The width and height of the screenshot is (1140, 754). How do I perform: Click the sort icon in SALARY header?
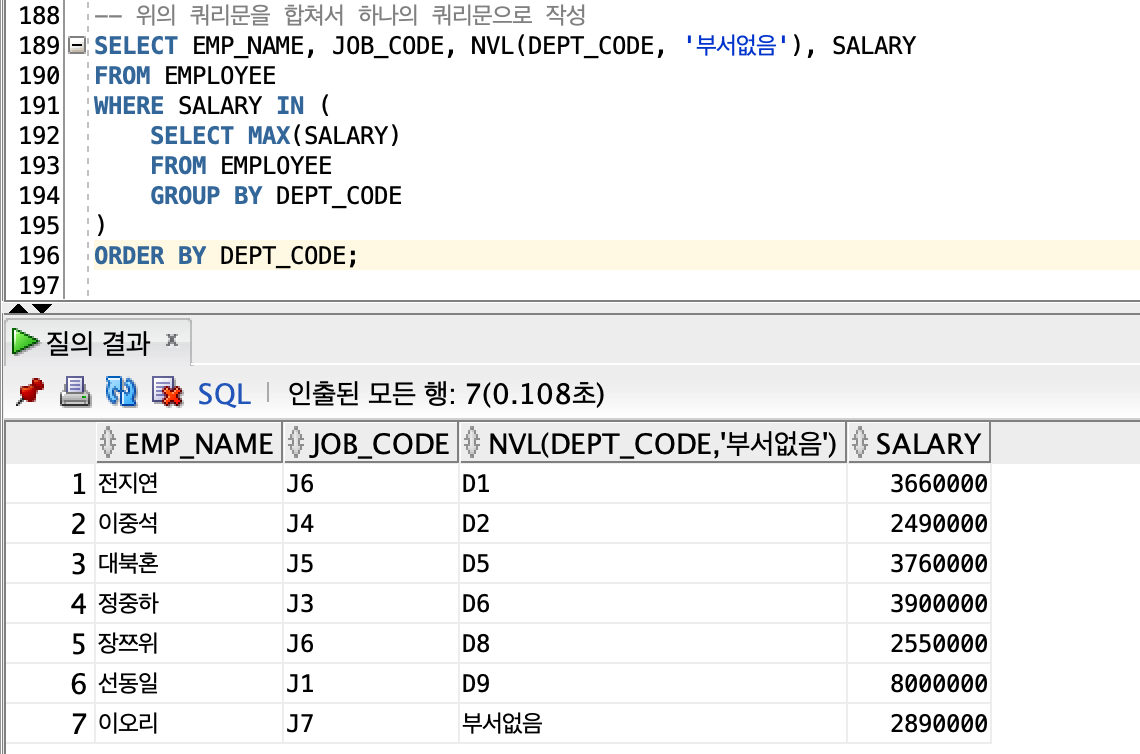[x=859, y=442]
